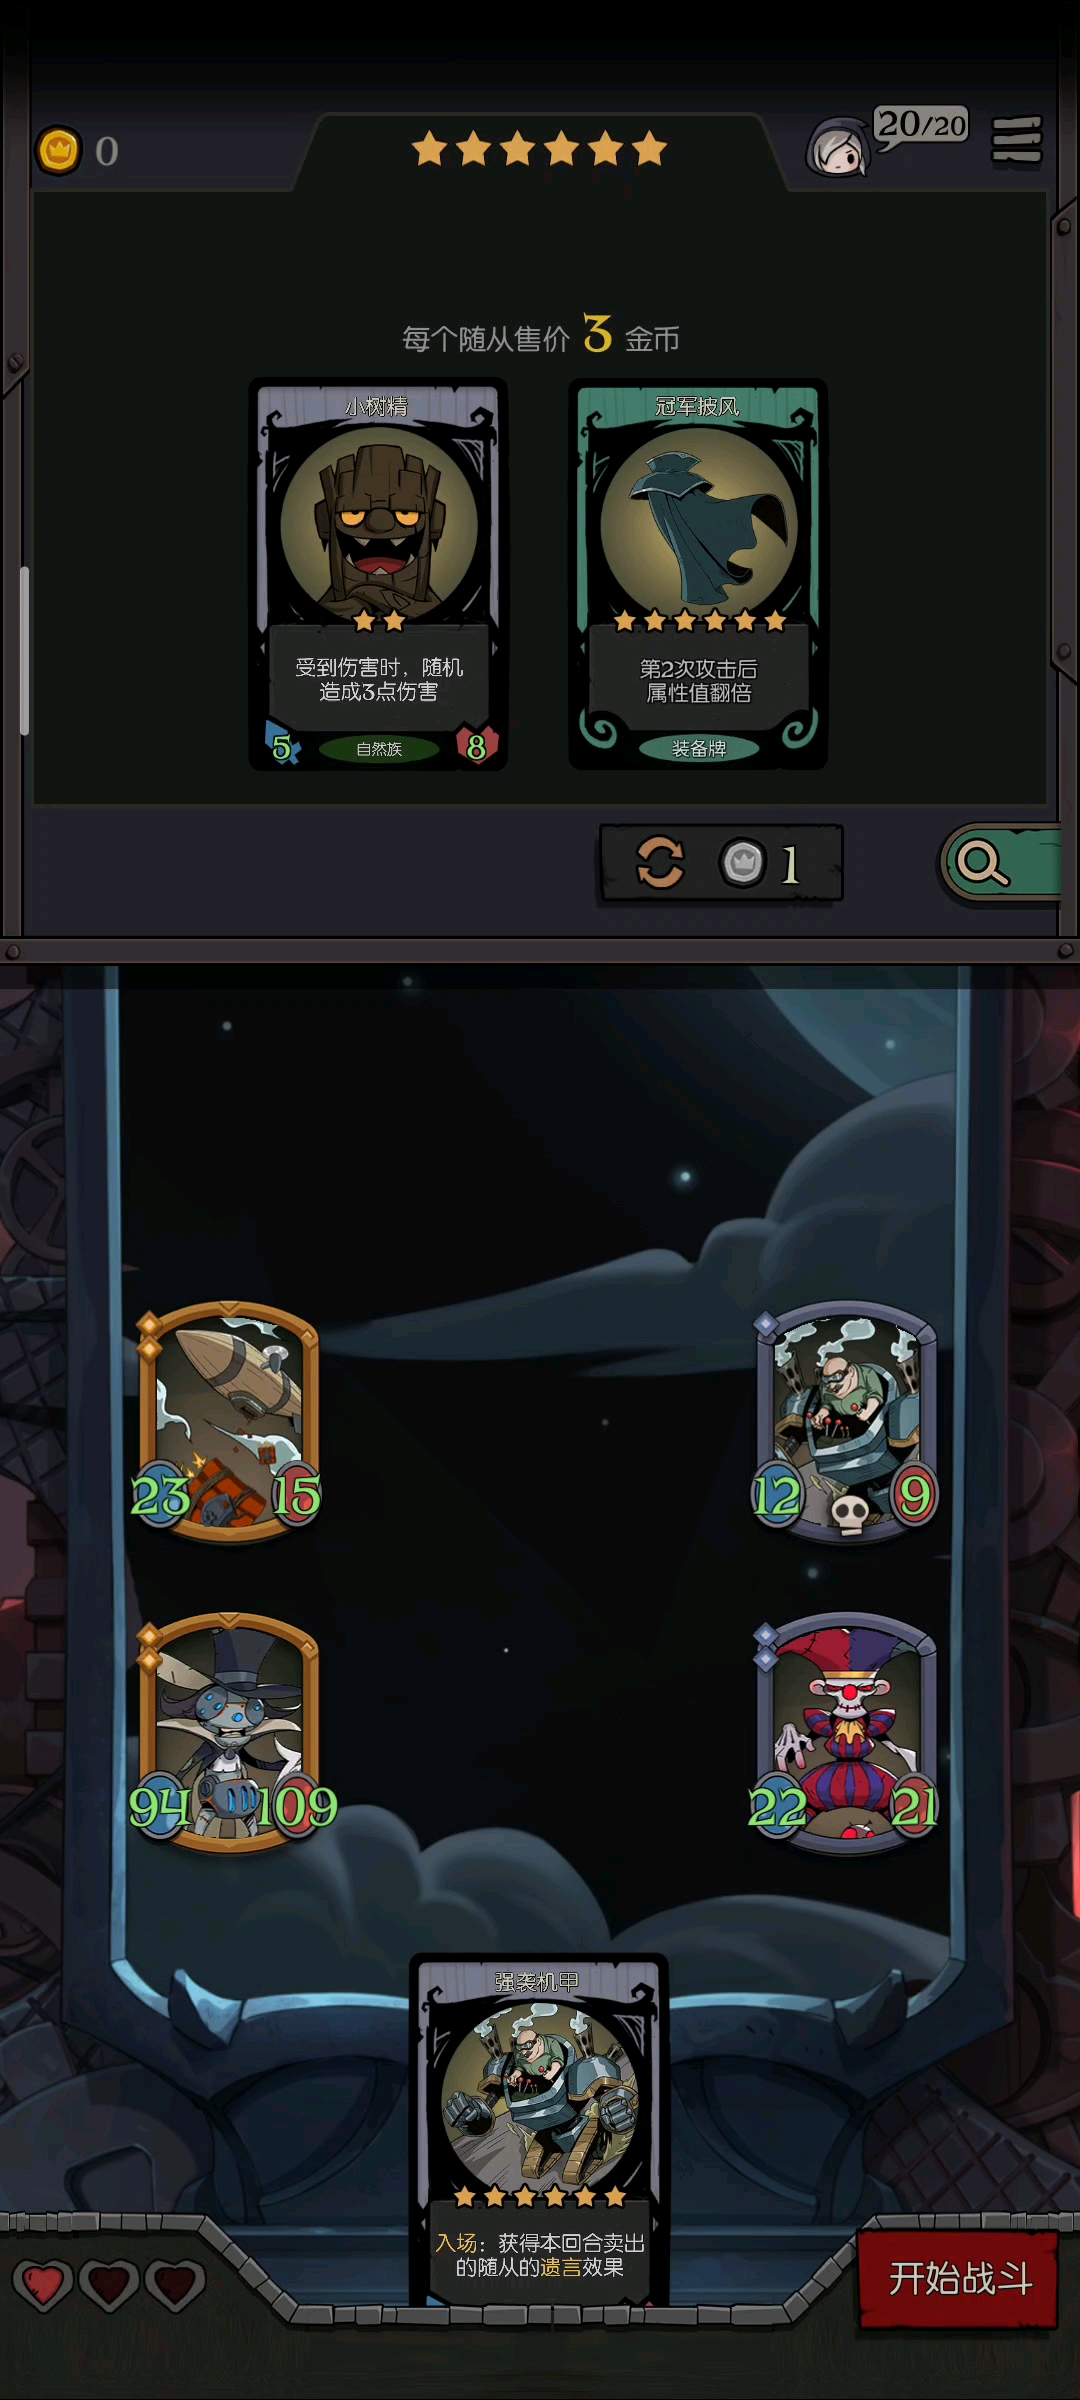Tap the player avatar portrait
Screen dimensions: 1080x2400
coord(837,148)
